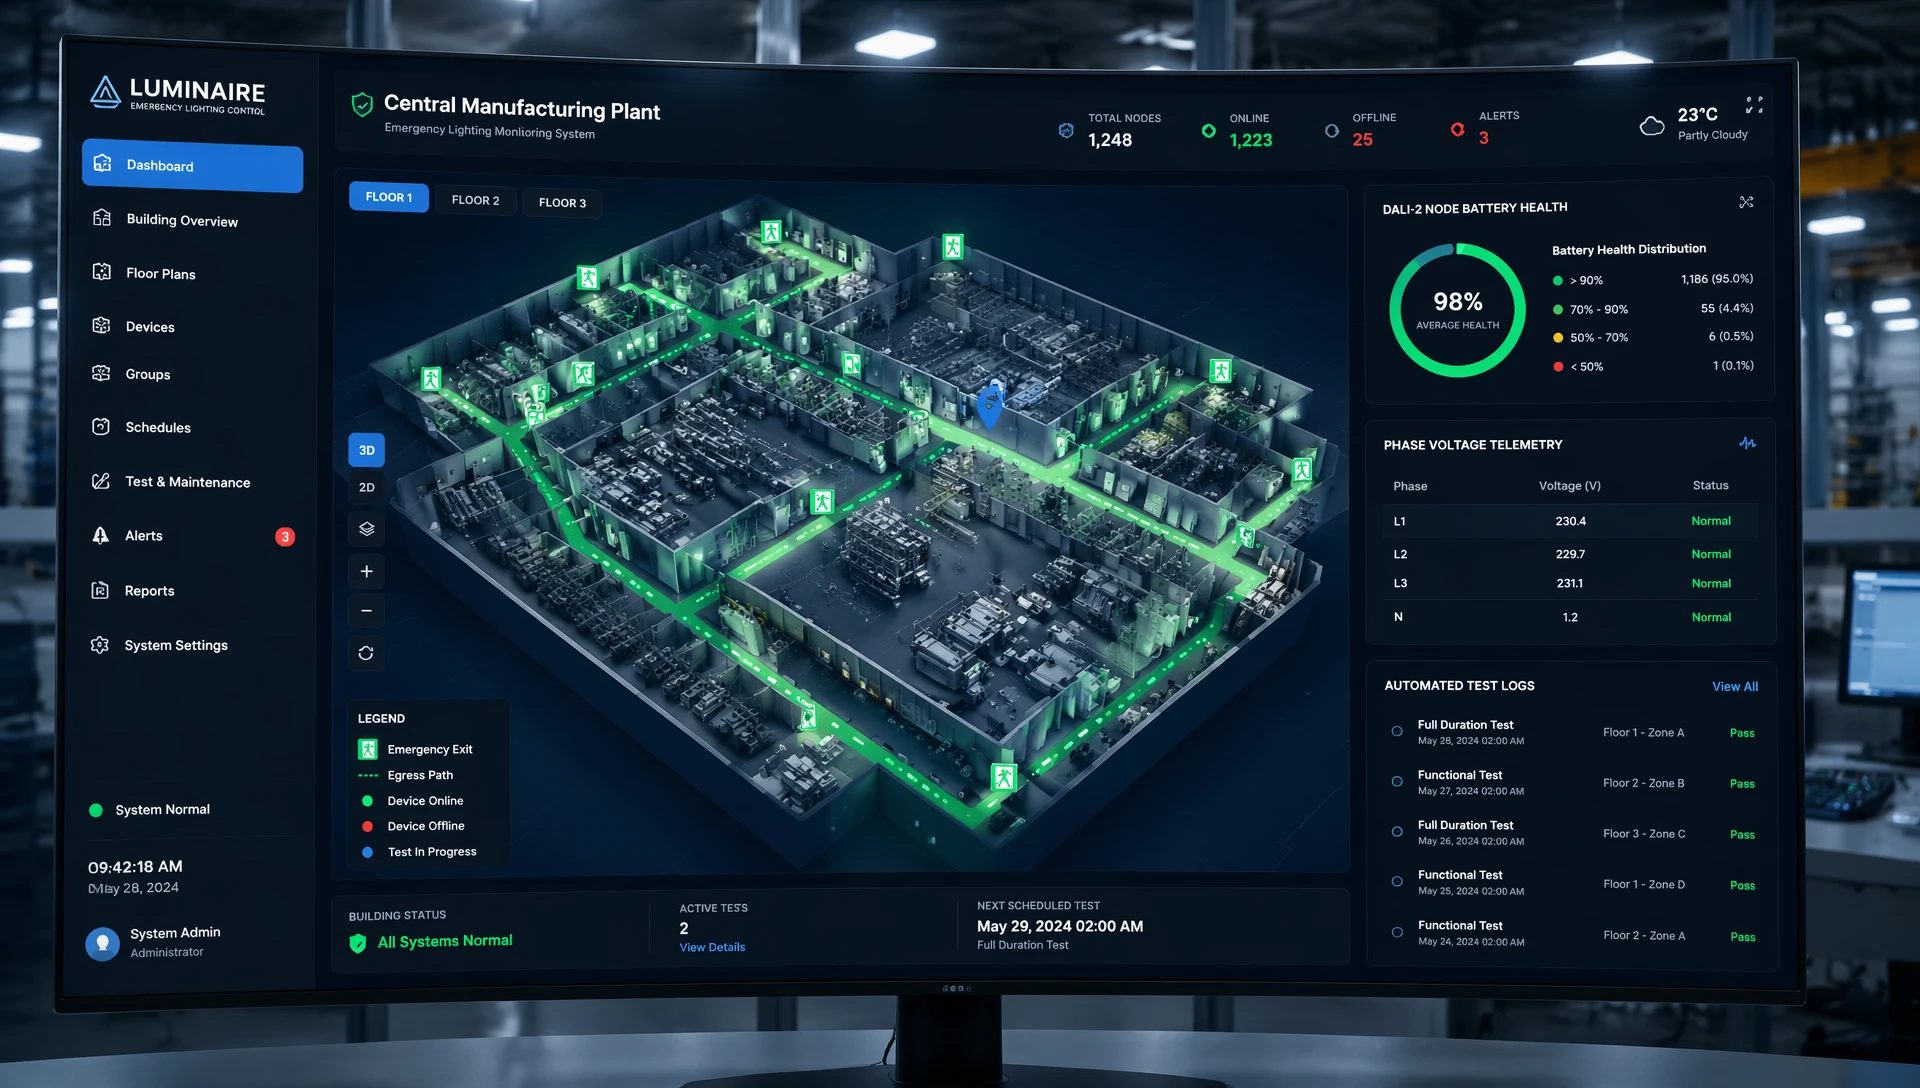Click the Reports document icon
This screenshot has width=1920, height=1088.
coord(100,590)
